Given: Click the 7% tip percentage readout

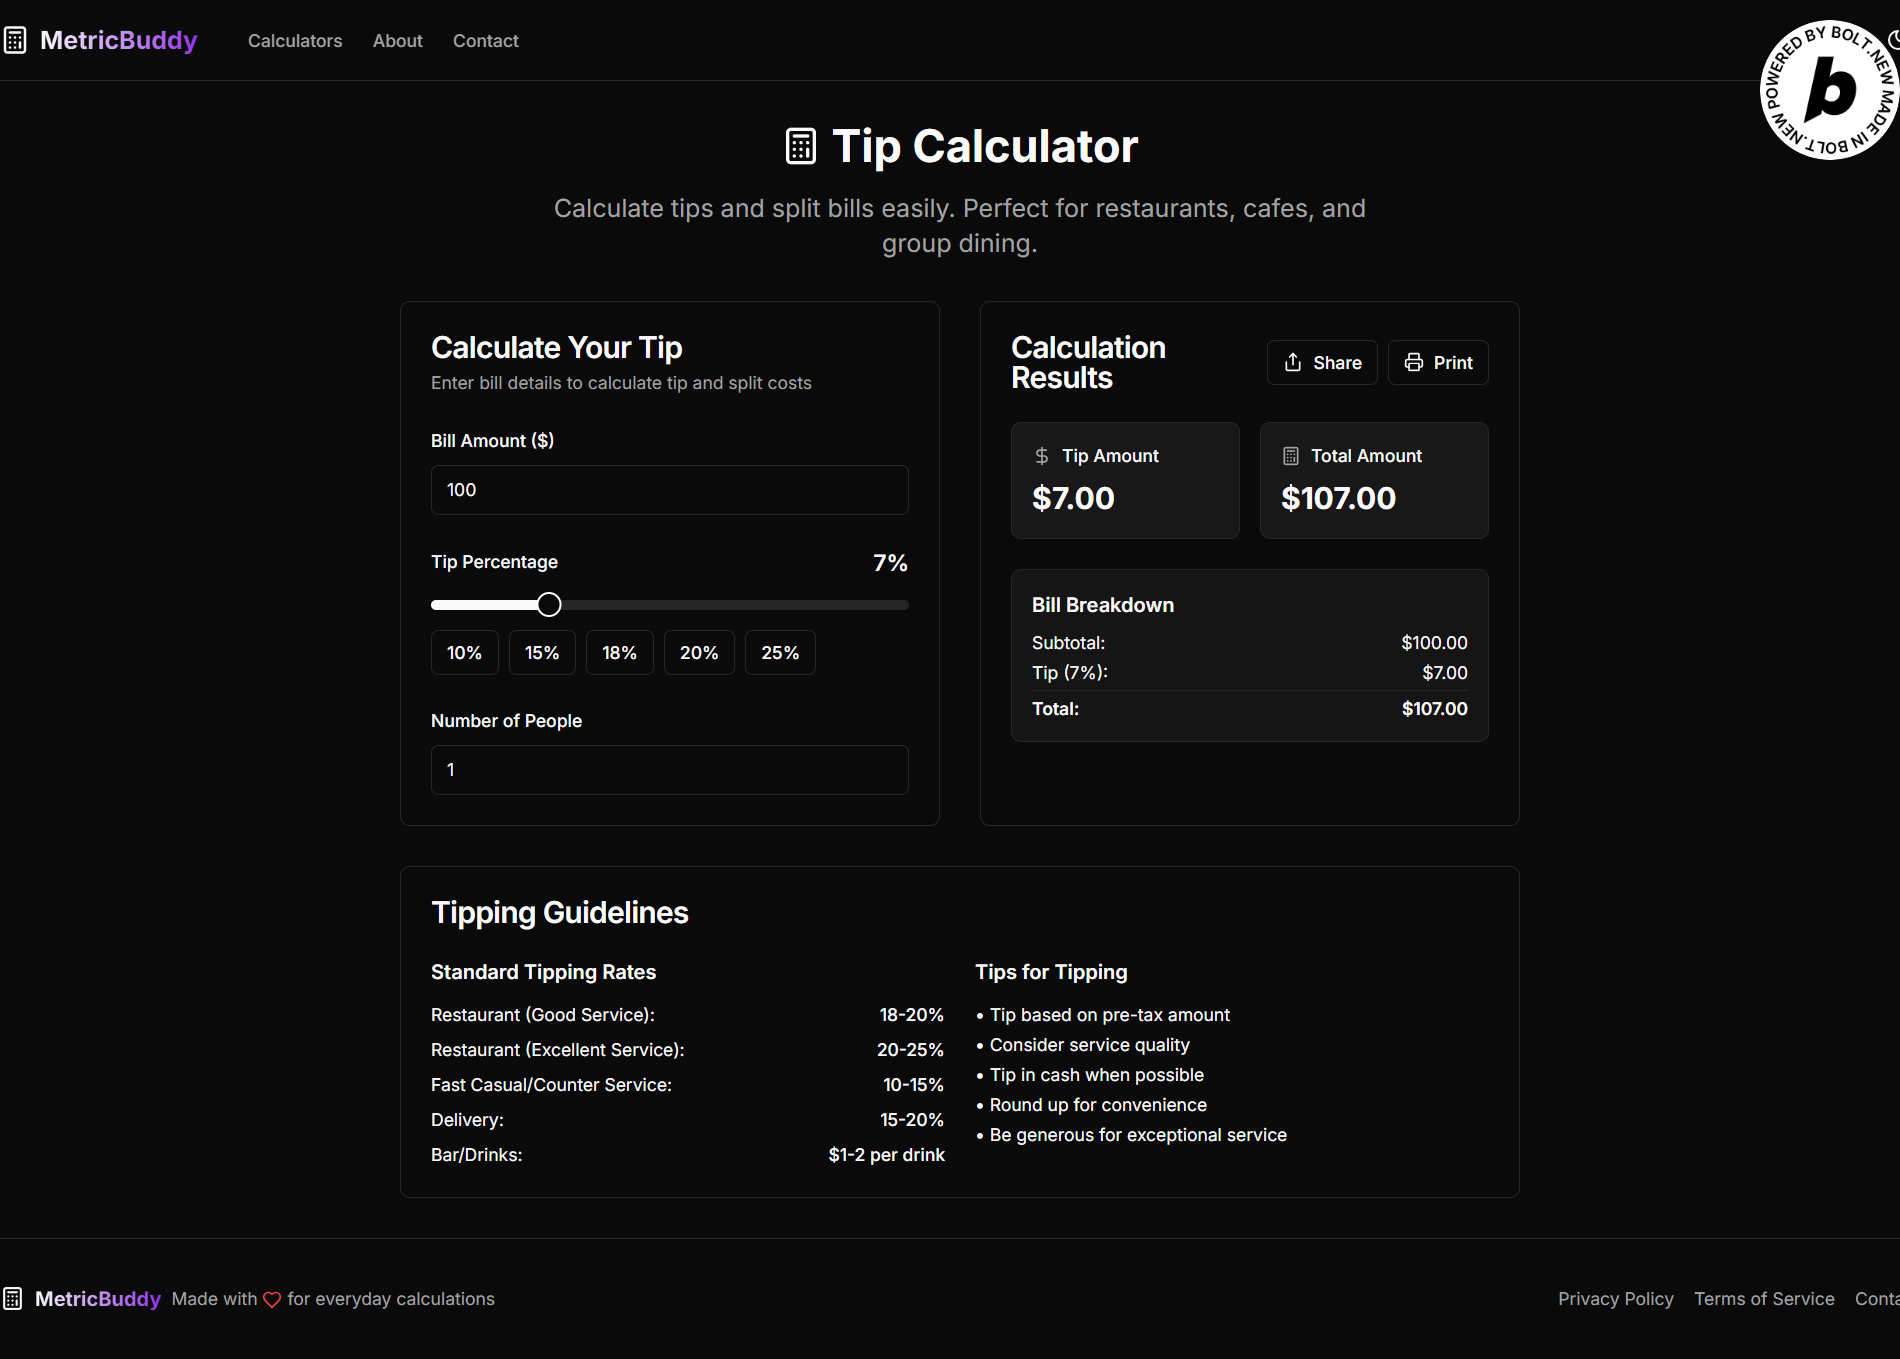Looking at the screenshot, I should pos(890,563).
